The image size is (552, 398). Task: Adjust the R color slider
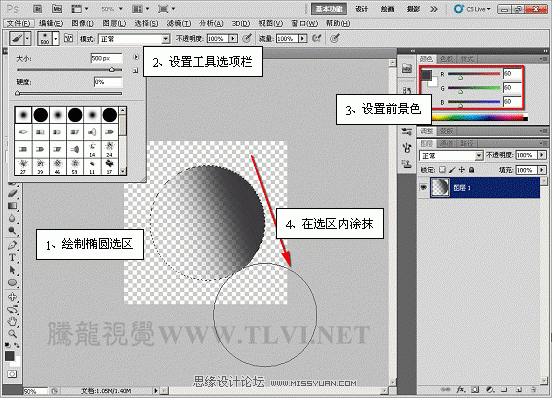[x=460, y=77]
